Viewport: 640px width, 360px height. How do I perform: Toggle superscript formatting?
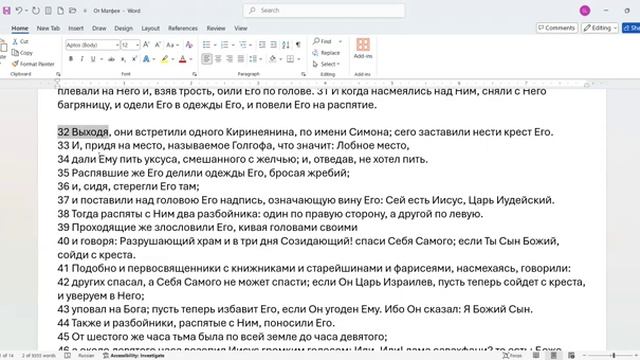click(x=134, y=59)
